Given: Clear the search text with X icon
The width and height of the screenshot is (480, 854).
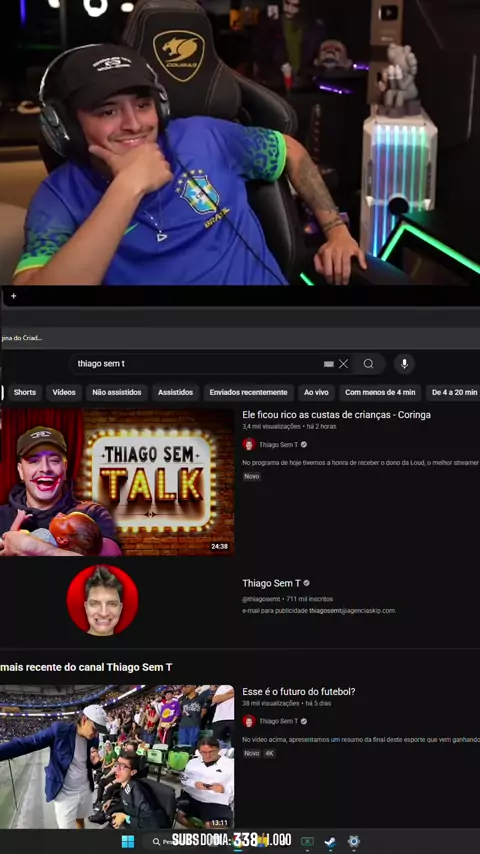Looking at the screenshot, I should (343, 364).
